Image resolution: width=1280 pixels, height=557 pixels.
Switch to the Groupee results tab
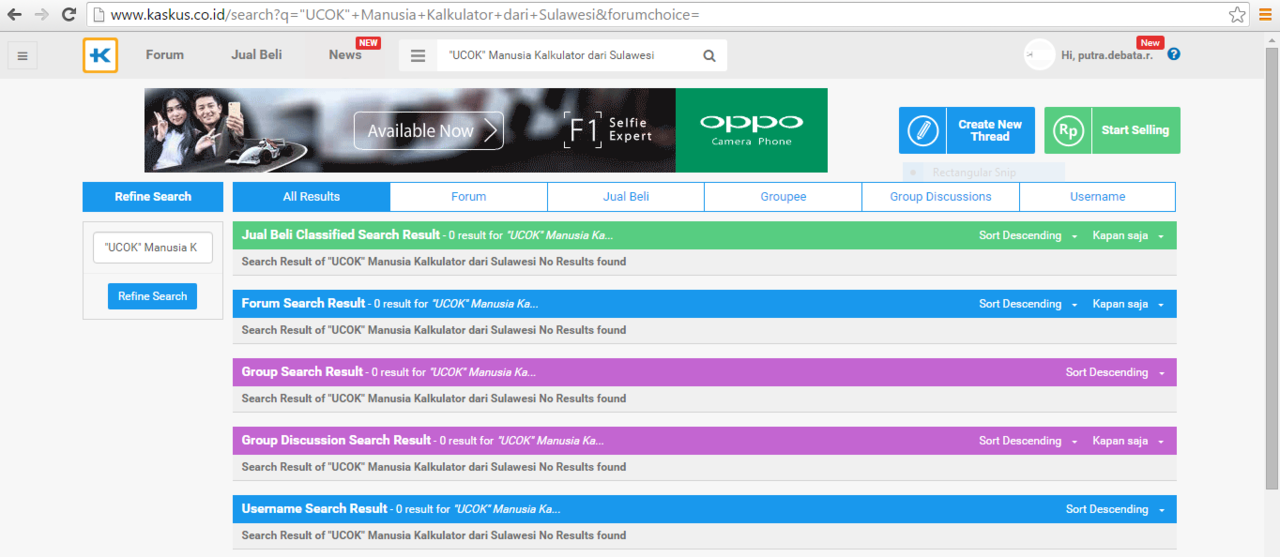click(783, 197)
